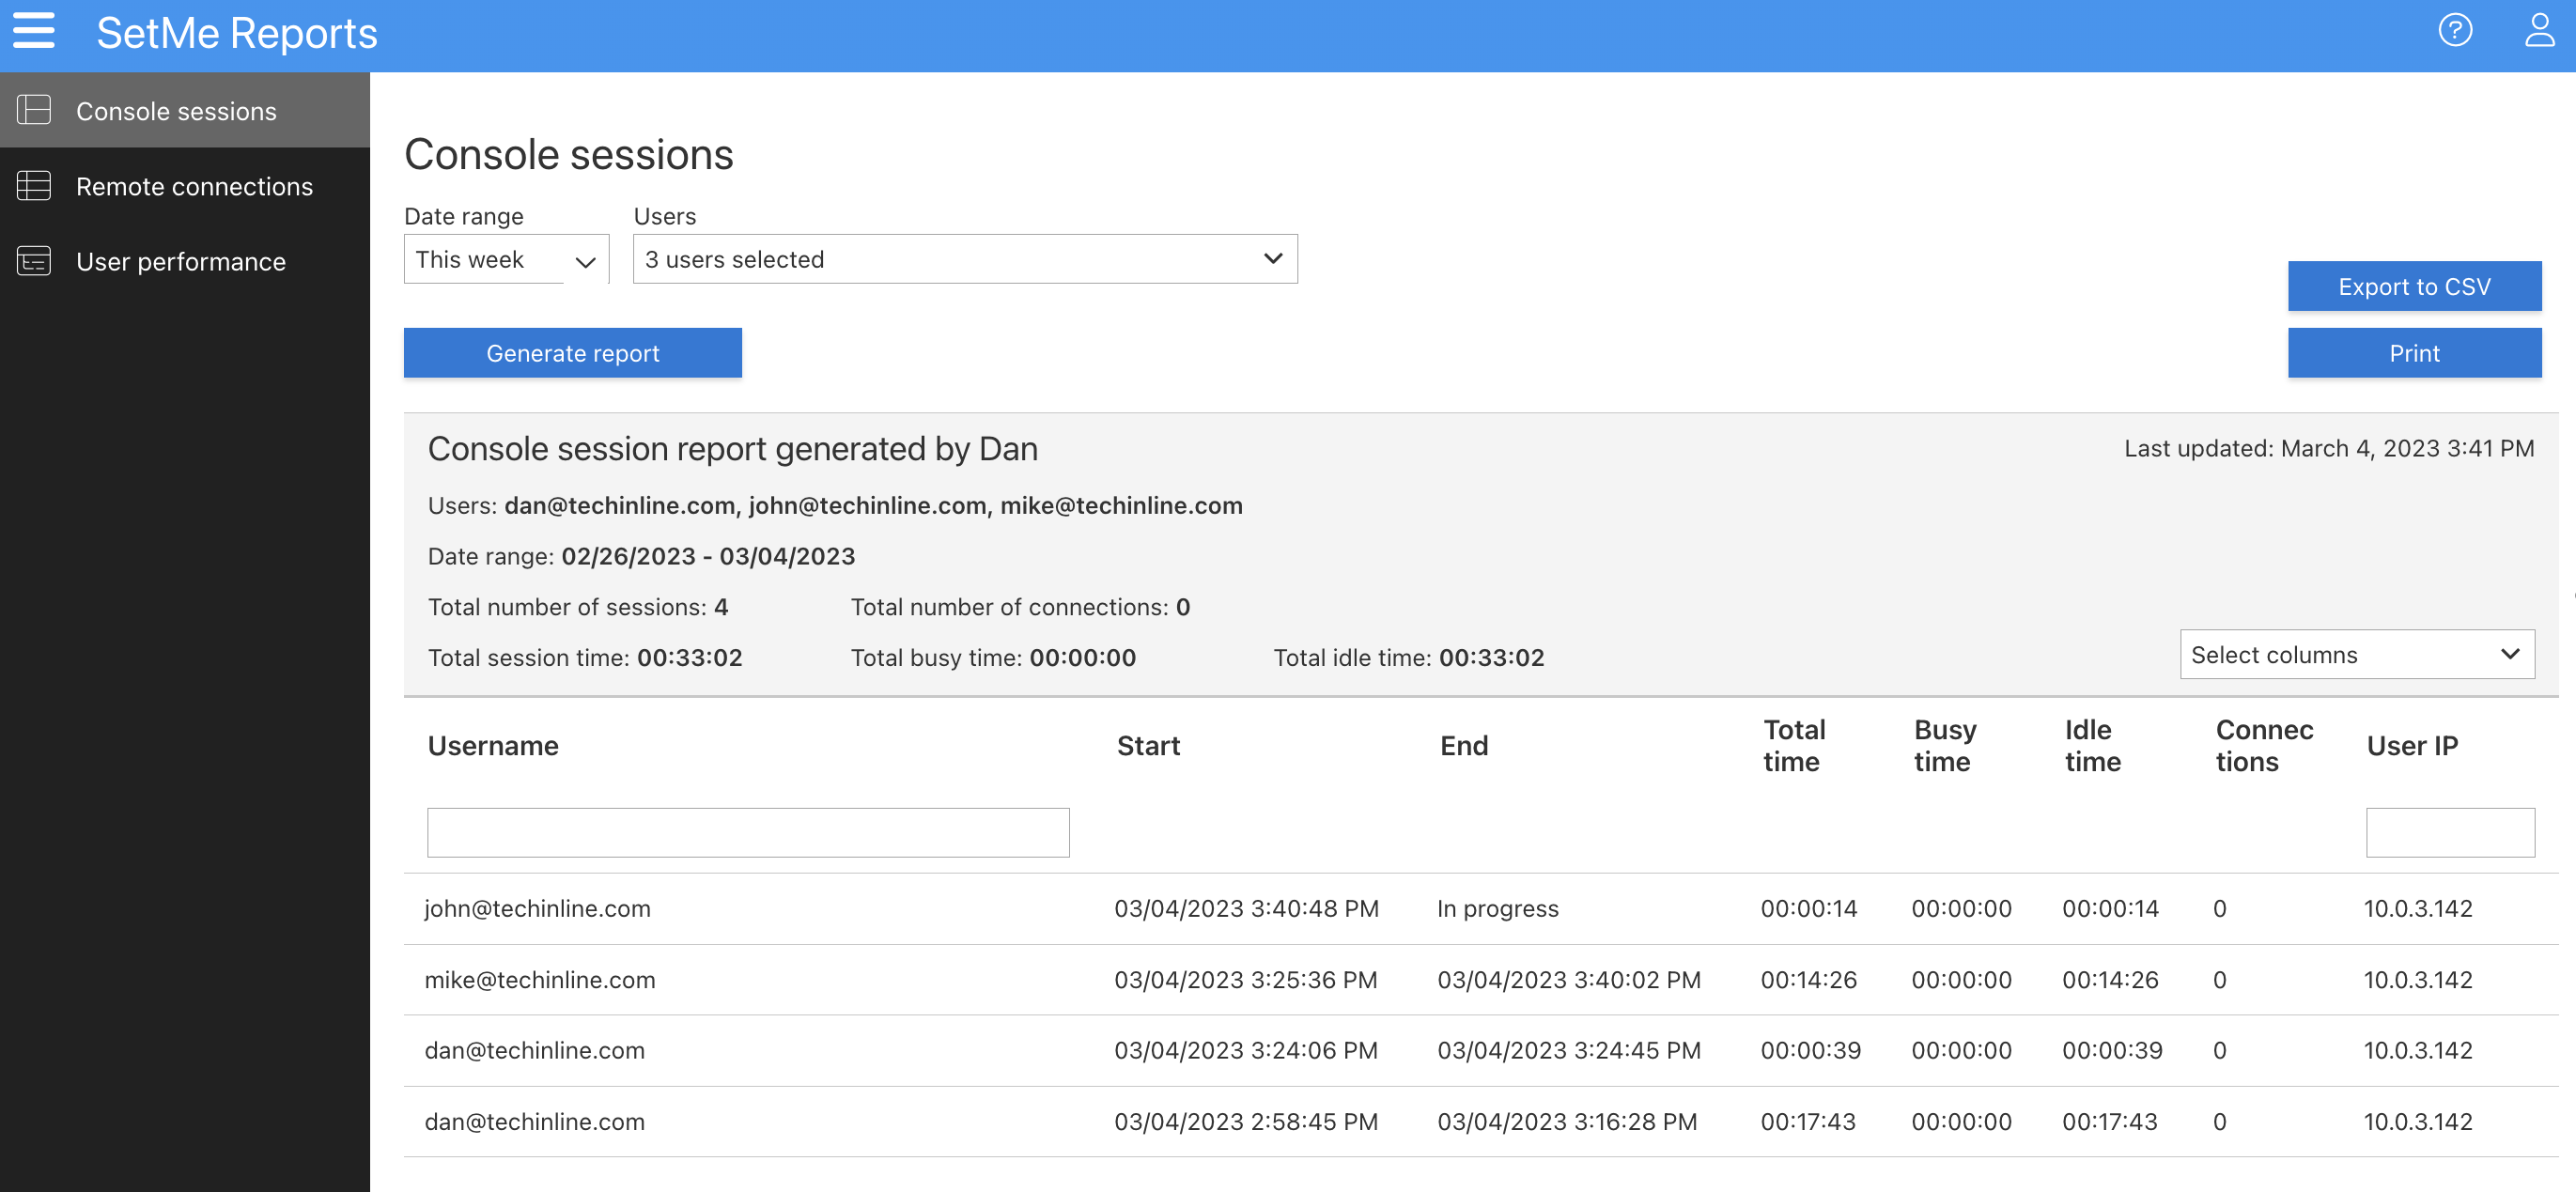Open the user account profile icon

coord(2538,31)
